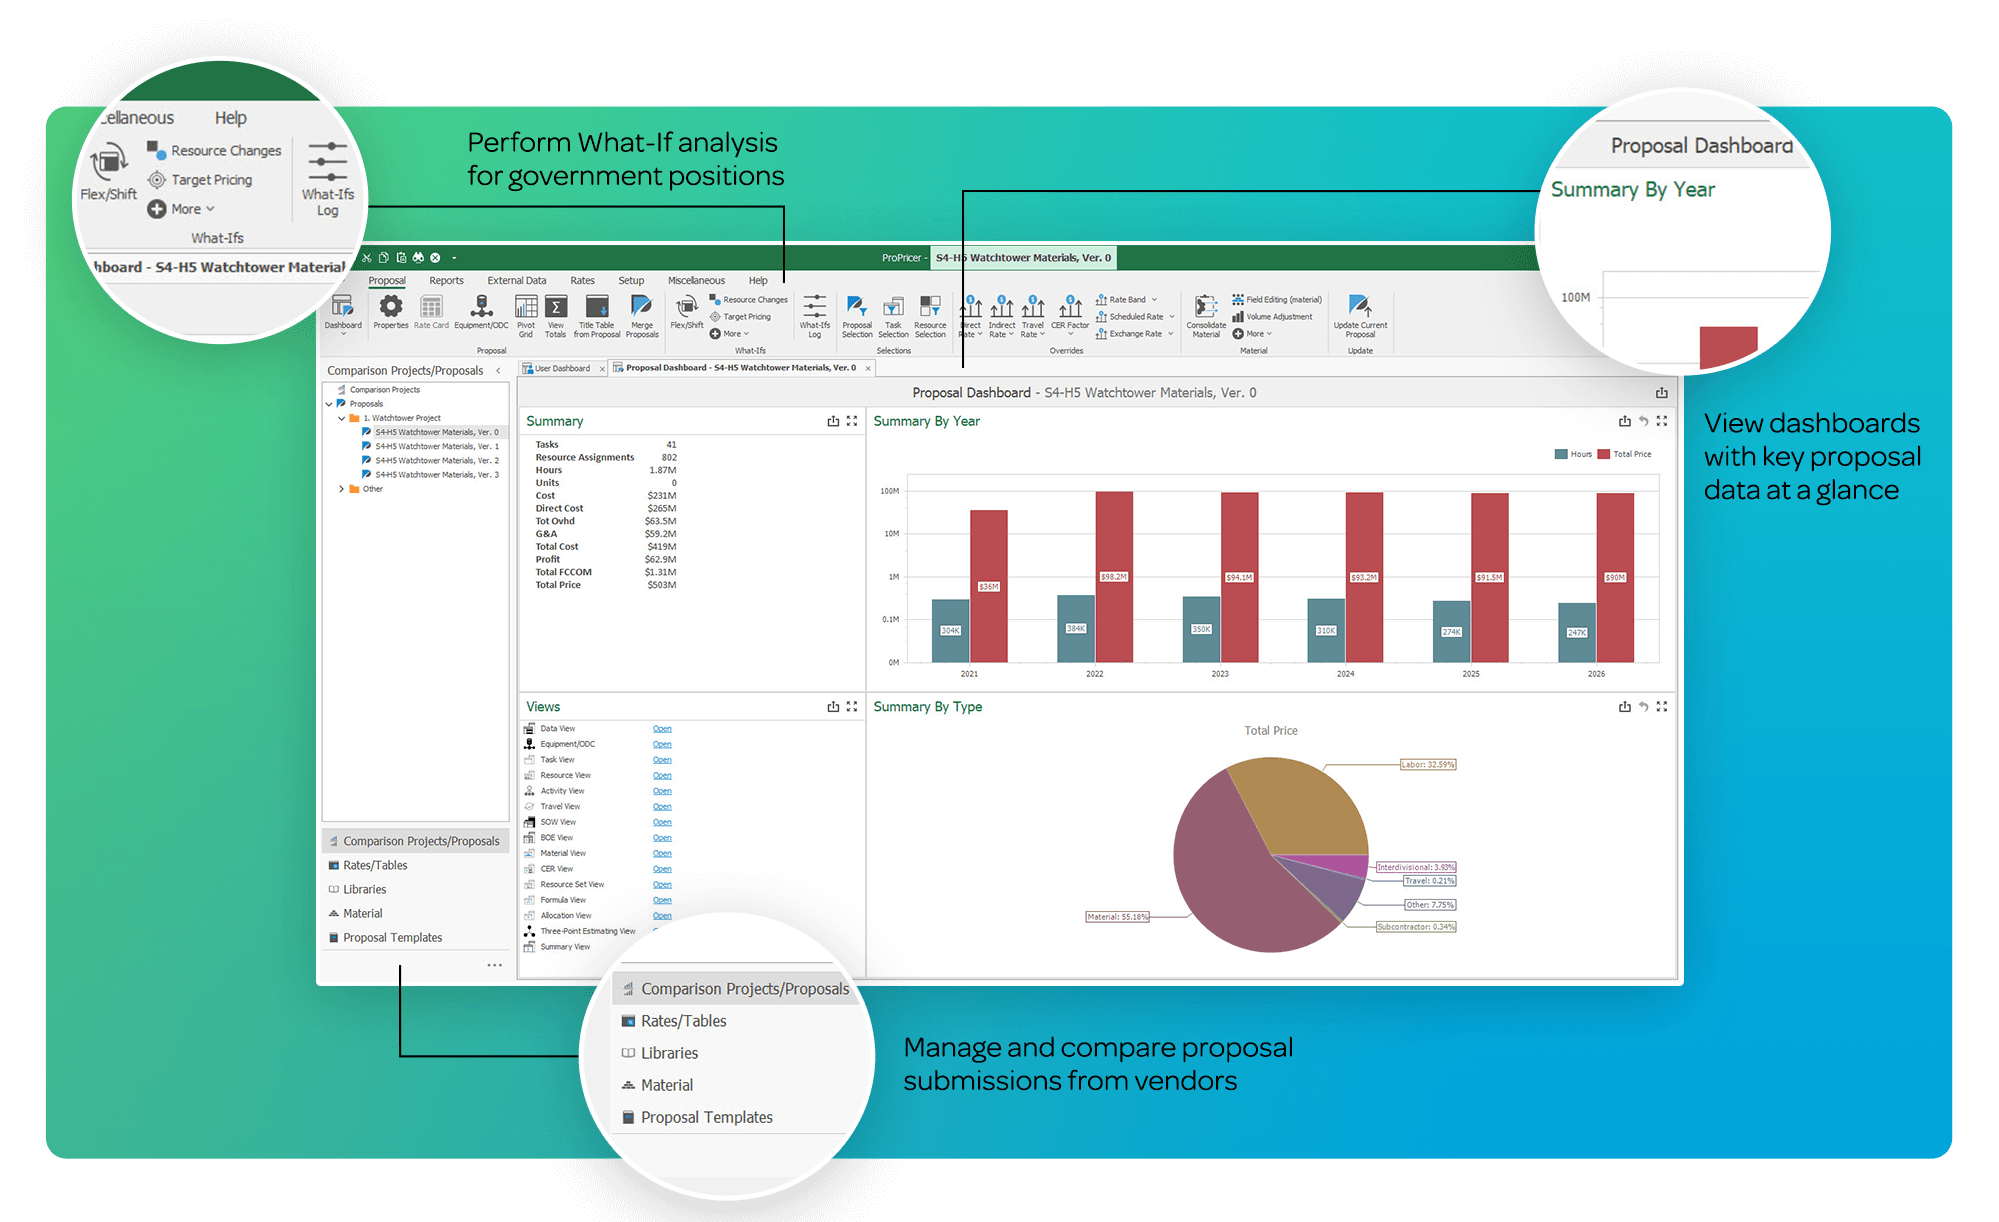Screen dimensions: 1999x1222
Task: Click the Merge Proposals icon
Action: 642,313
